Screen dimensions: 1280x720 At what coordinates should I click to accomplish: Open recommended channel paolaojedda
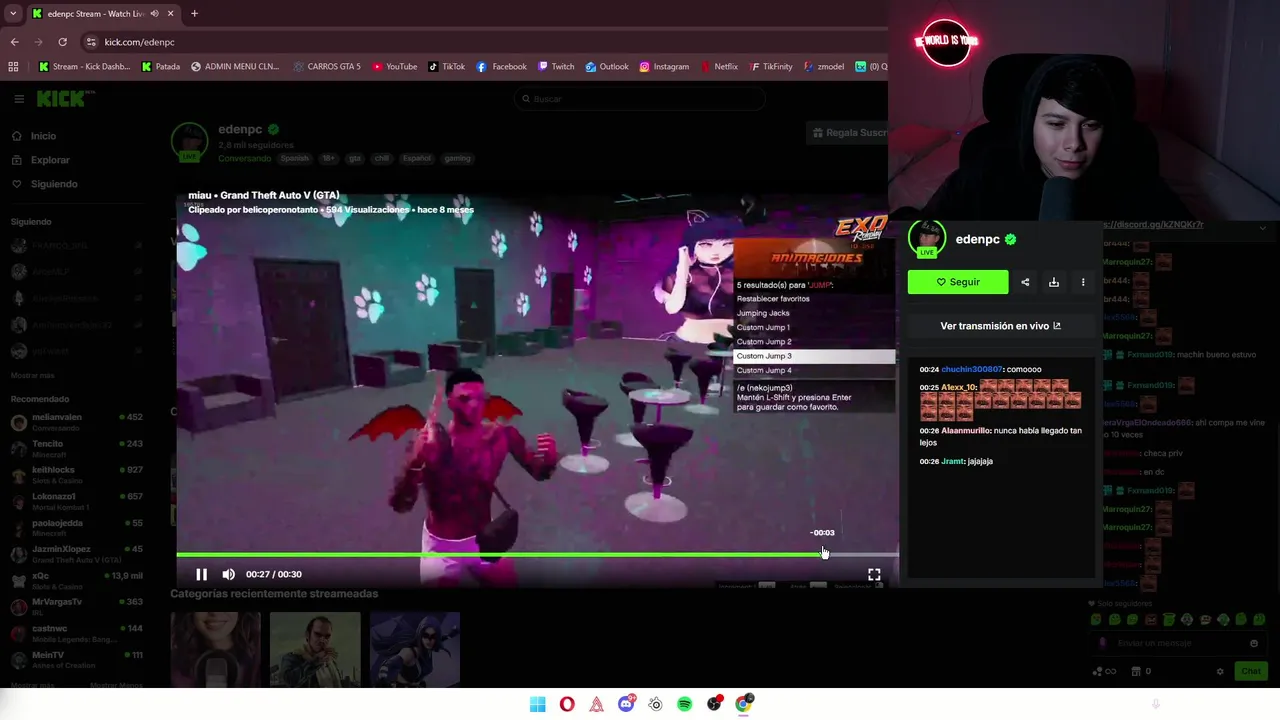pyautogui.click(x=76, y=527)
